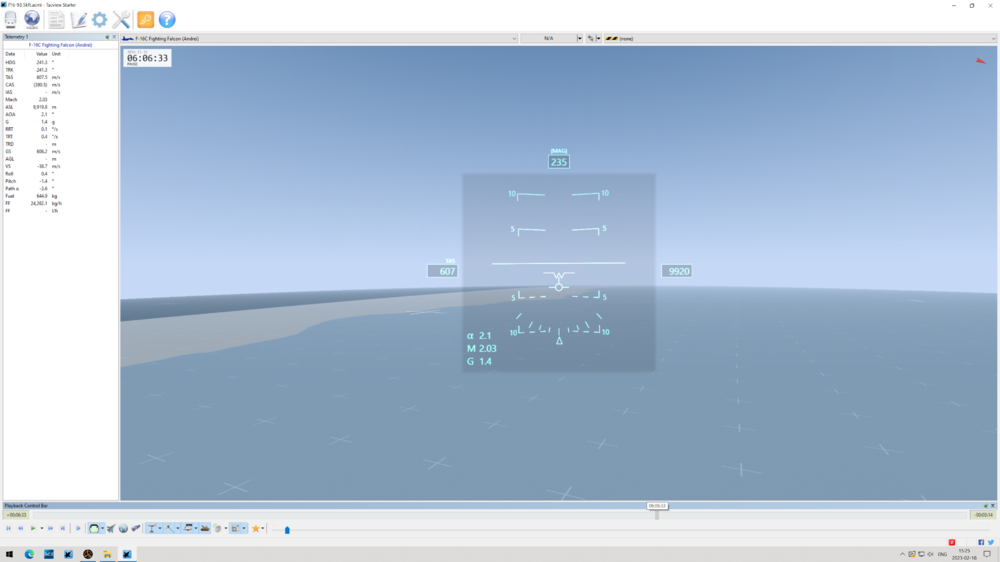Open the F-16C Fighting Falcon object selector dropdown
The height and width of the screenshot is (562, 1000).
point(320,38)
